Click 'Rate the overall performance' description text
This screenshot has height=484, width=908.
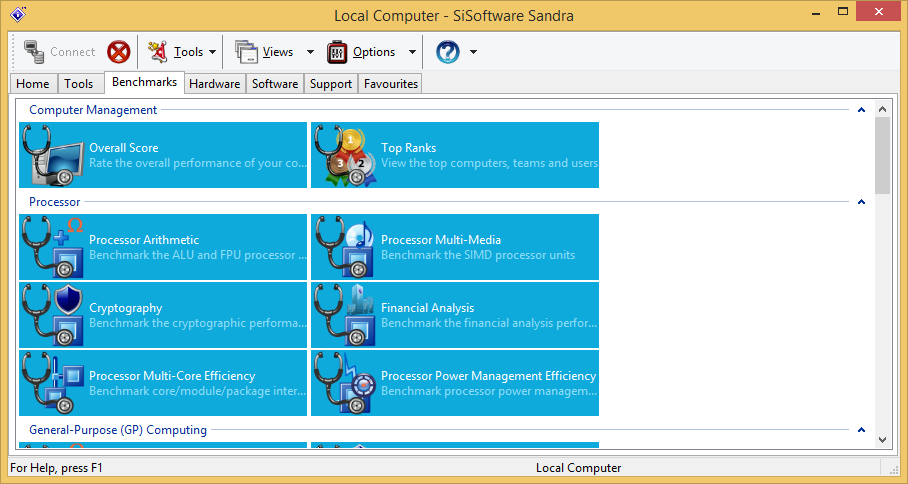(x=198, y=163)
